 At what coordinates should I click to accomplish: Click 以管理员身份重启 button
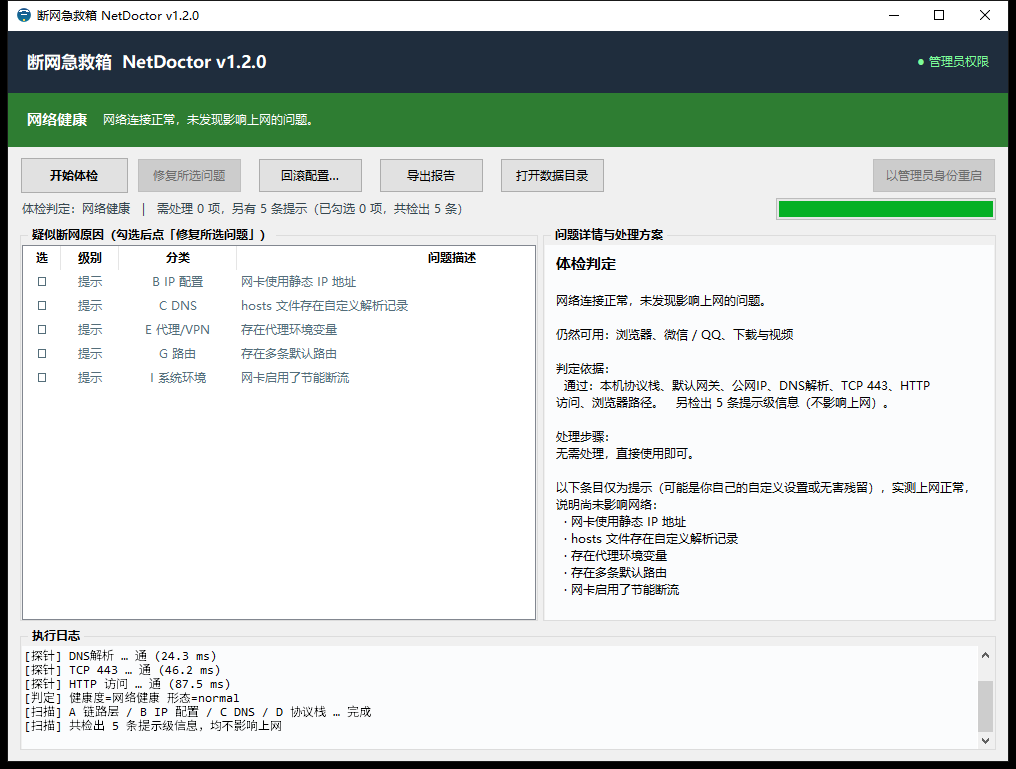(934, 176)
